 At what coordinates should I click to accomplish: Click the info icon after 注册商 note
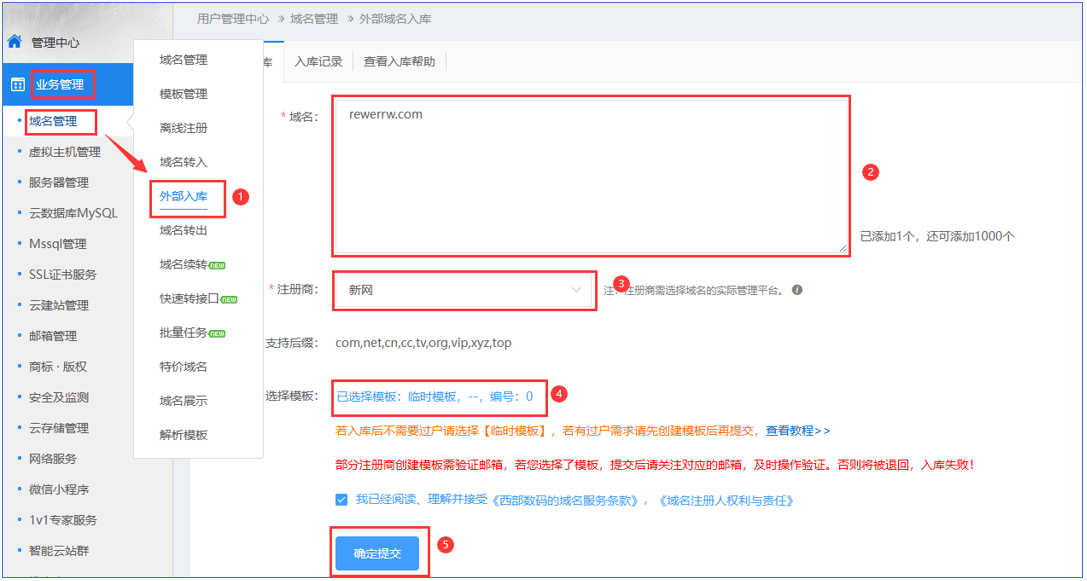click(x=797, y=291)
